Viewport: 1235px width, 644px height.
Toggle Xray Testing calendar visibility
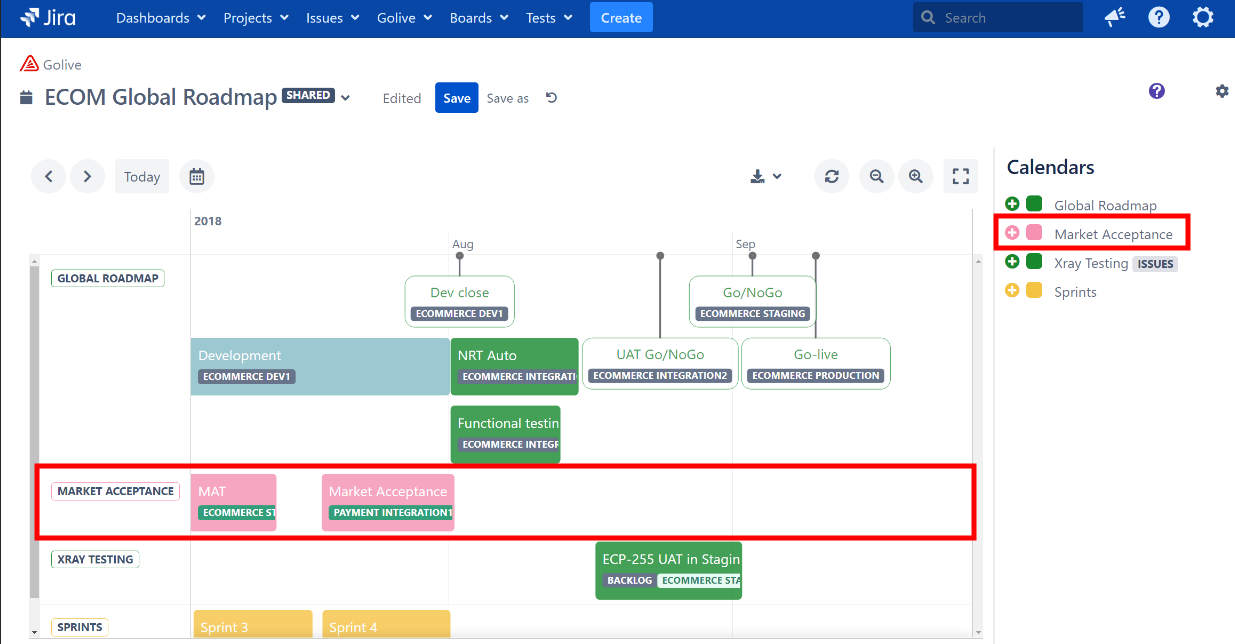1012,262
